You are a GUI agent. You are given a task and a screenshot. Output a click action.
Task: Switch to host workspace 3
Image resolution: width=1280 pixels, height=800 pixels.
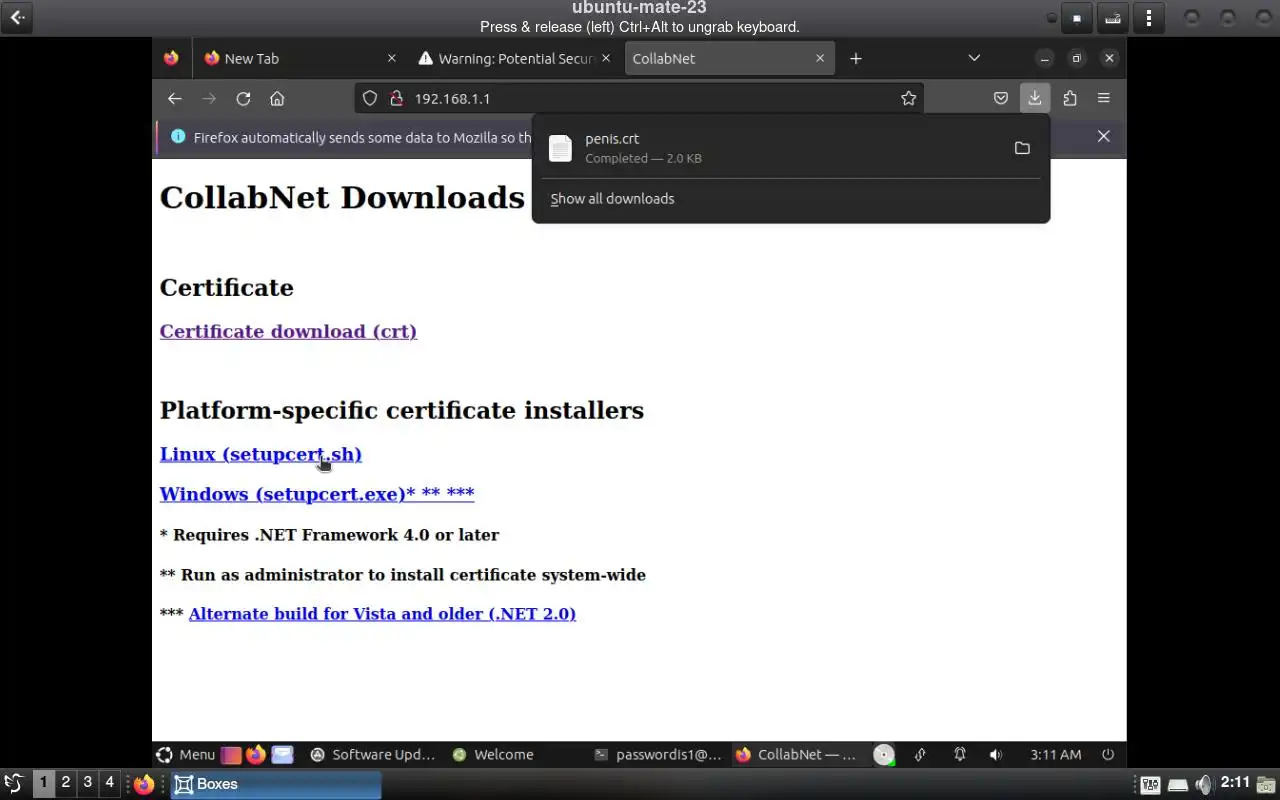pos(88,783)
